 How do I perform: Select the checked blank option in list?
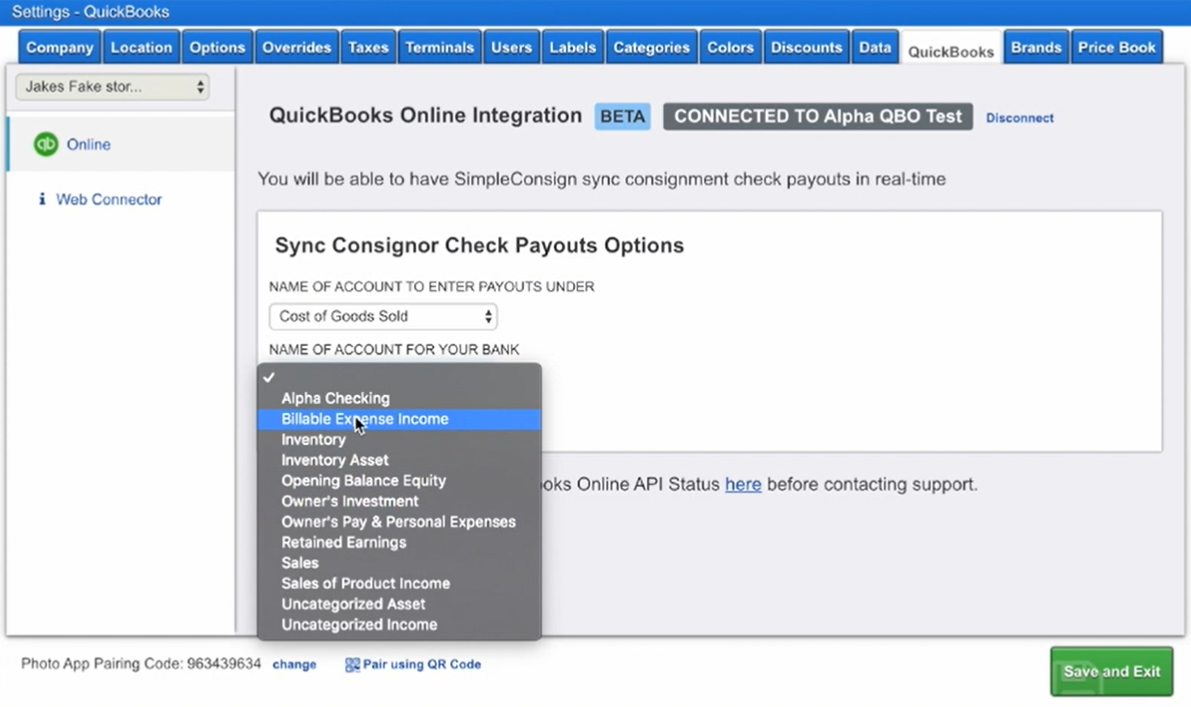[400, 377]
